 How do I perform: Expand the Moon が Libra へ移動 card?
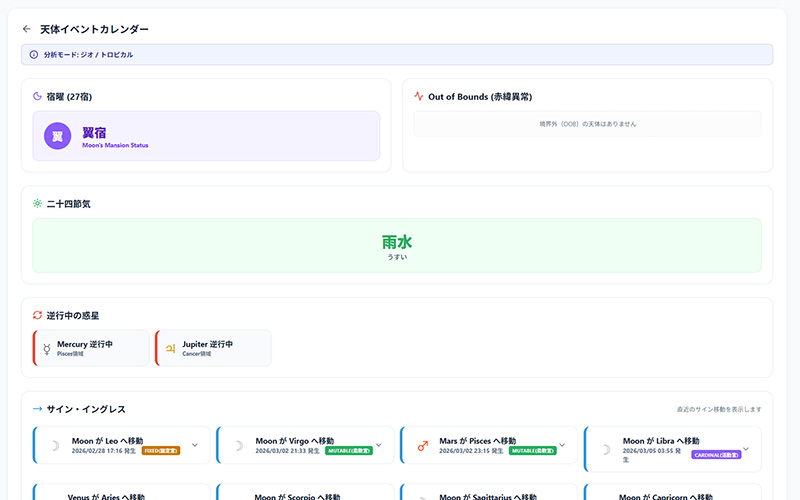point(746,445)
